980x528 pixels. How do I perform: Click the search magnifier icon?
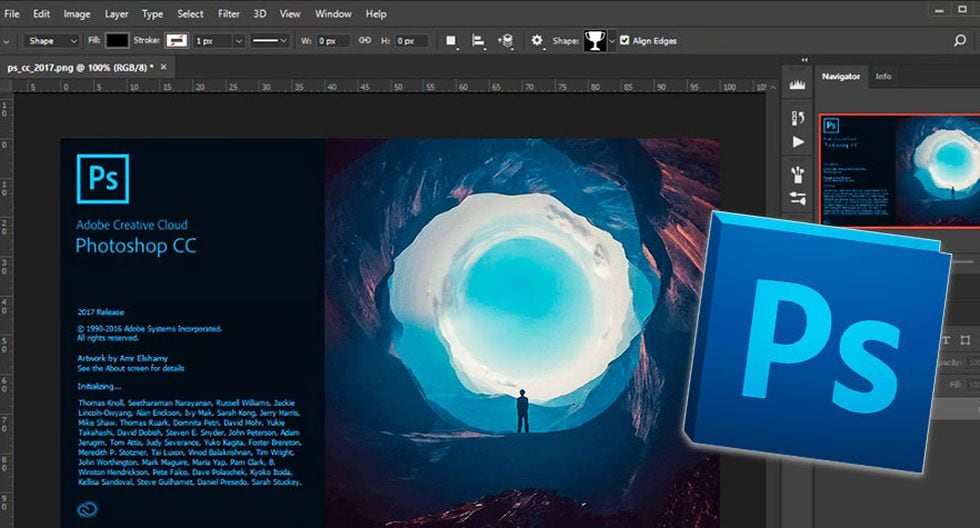[960, 41]
